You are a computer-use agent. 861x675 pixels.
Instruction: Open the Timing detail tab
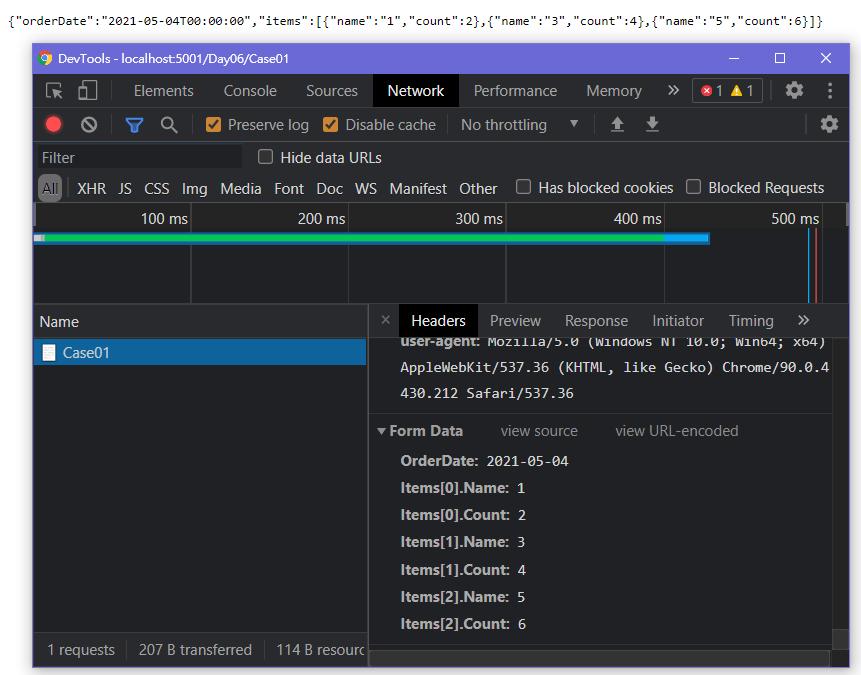pyautogui.click(x=751, y=321)
